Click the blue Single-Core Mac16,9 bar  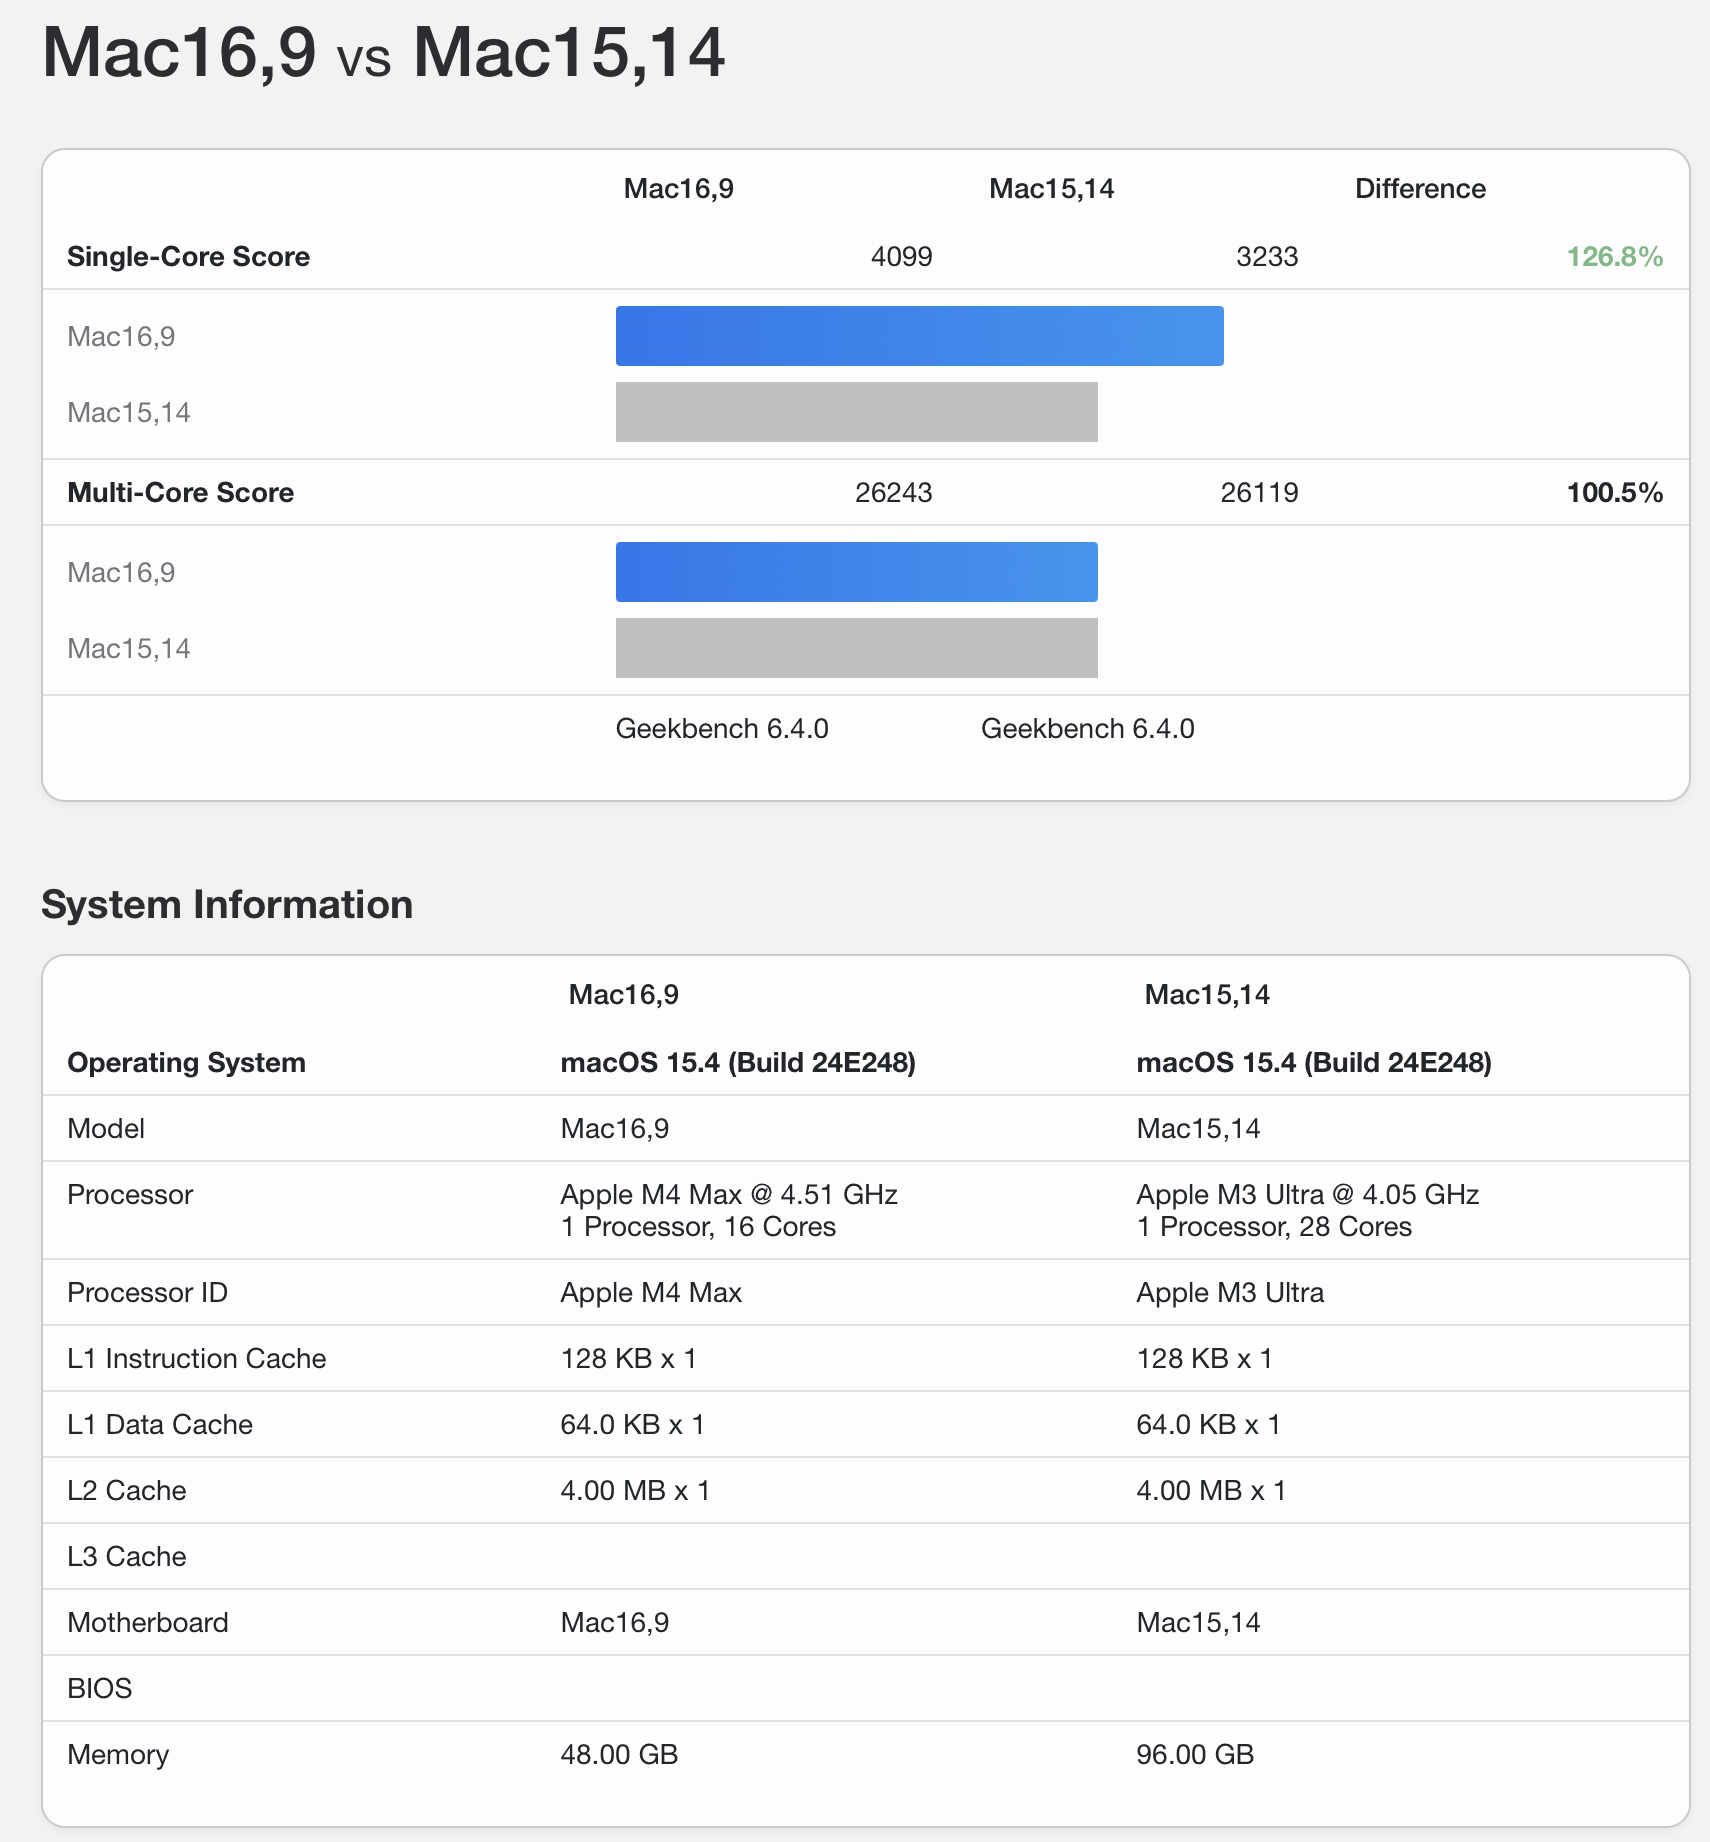point(919,336)
